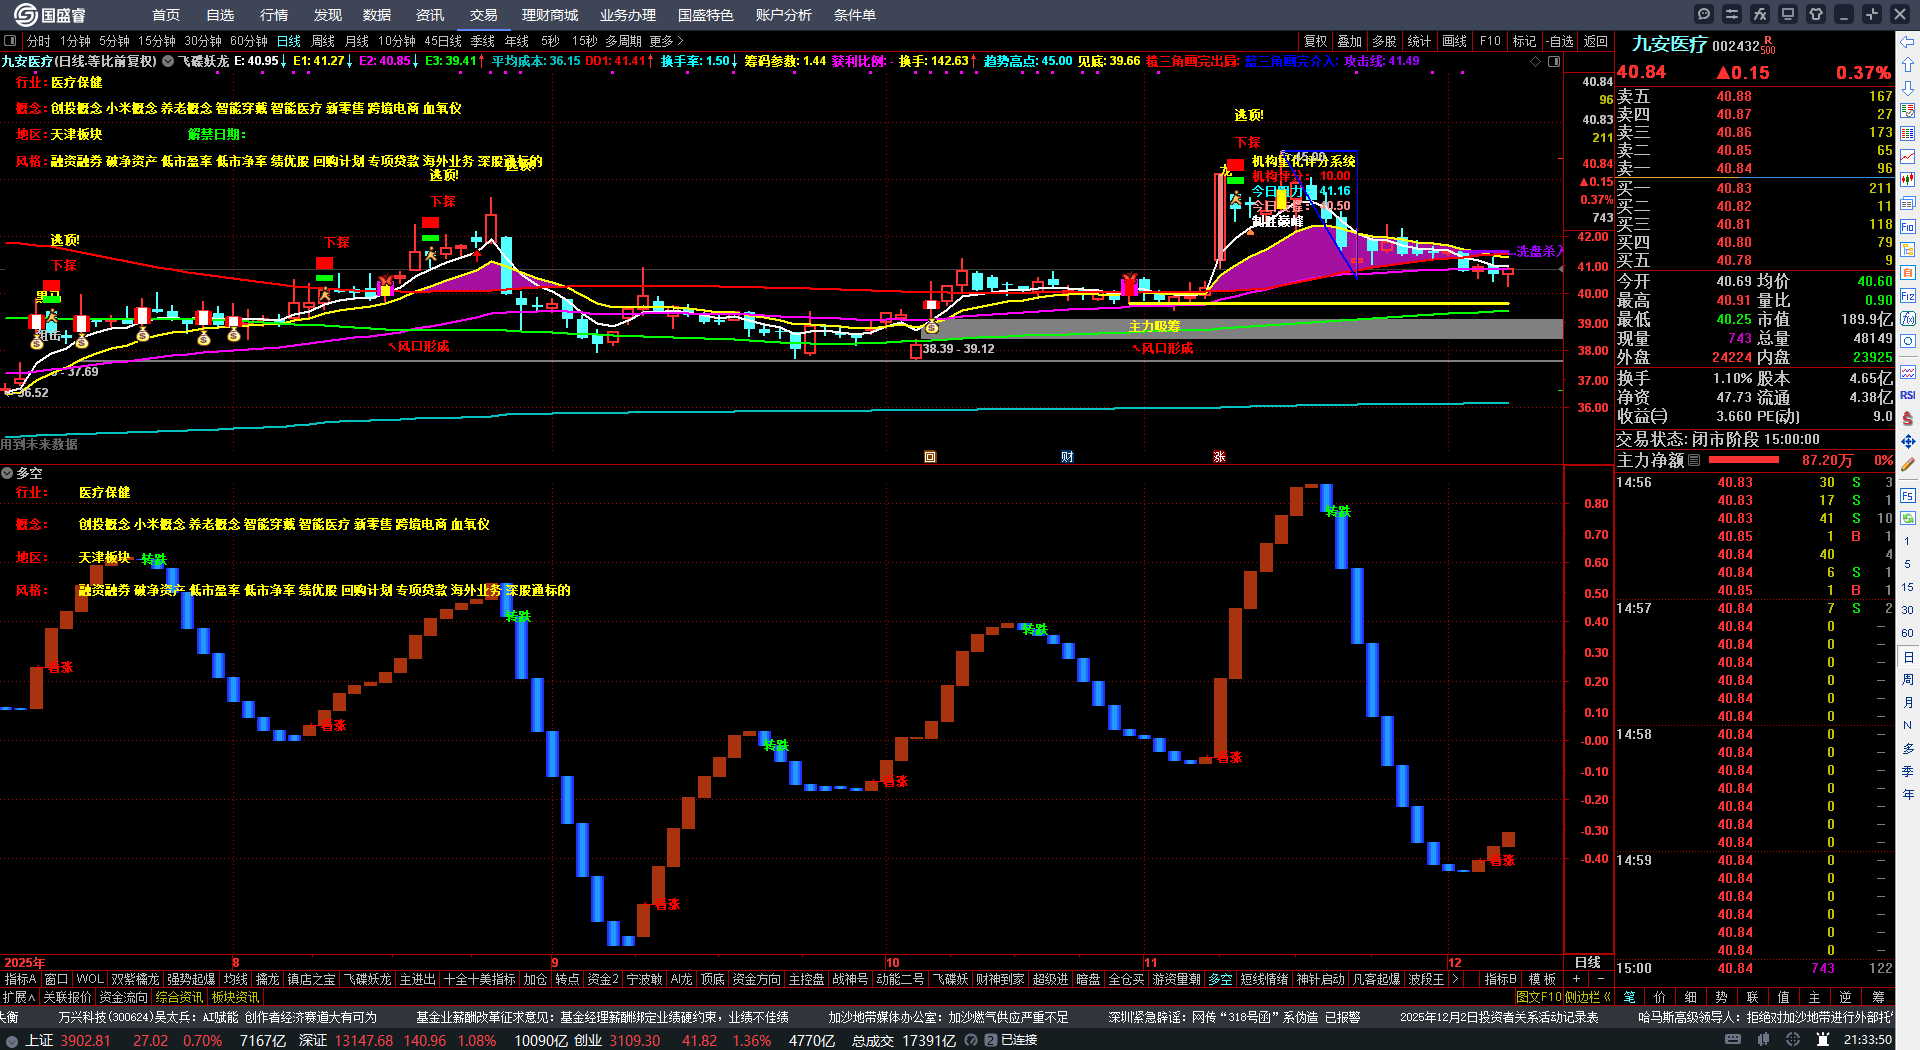The width and height of the screenshot is (1920, 1050).
Task: Click the up arrow in right sidebar
Action: tap(1908, 65)
